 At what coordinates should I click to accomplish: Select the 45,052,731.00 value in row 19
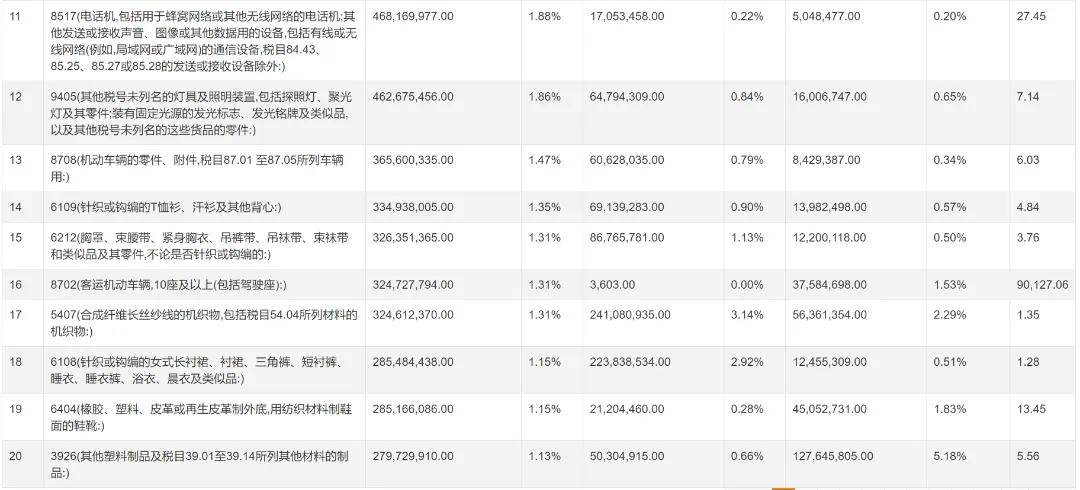click(x=830, y=409)
